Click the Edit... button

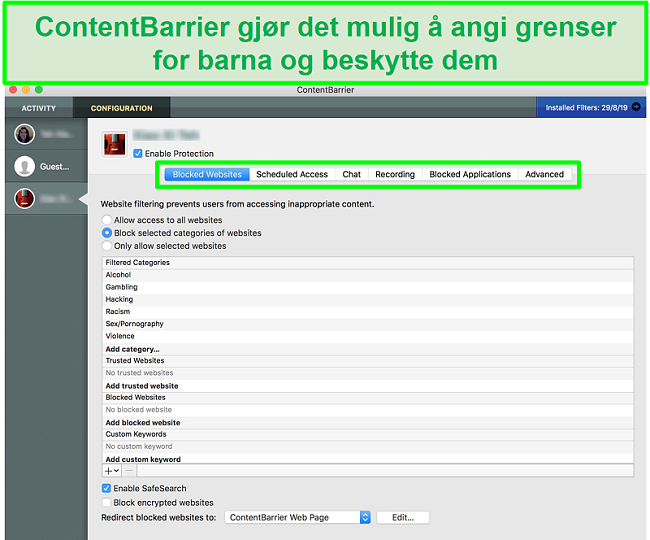tap(403, 518)
